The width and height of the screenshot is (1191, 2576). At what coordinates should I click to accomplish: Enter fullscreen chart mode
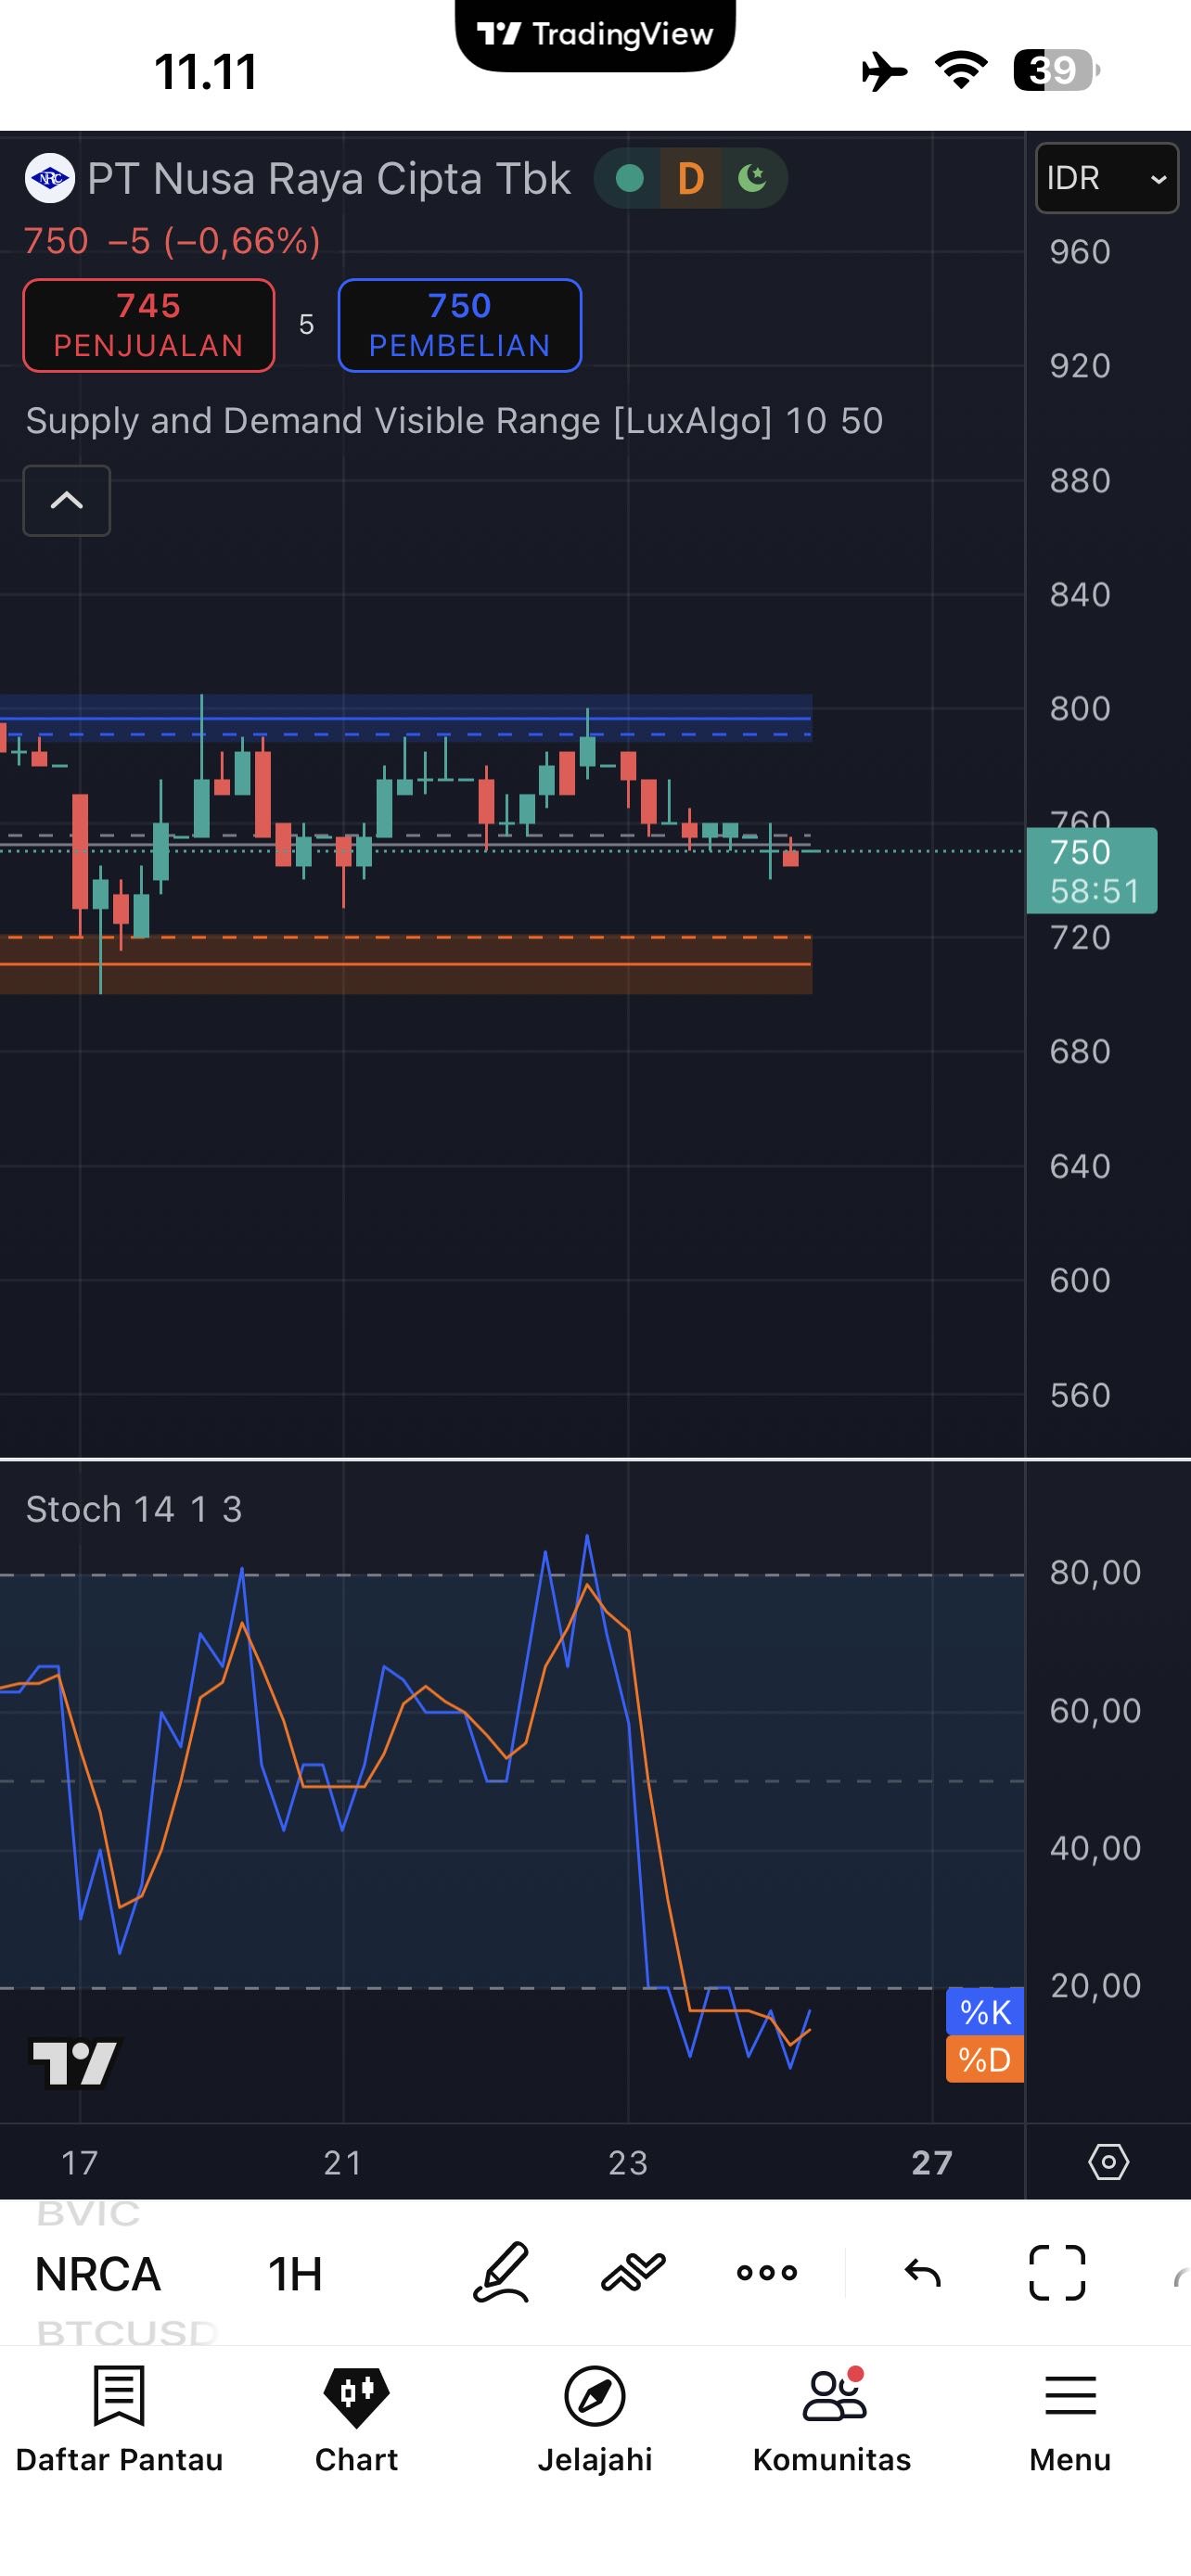tap(1057, 2273)
